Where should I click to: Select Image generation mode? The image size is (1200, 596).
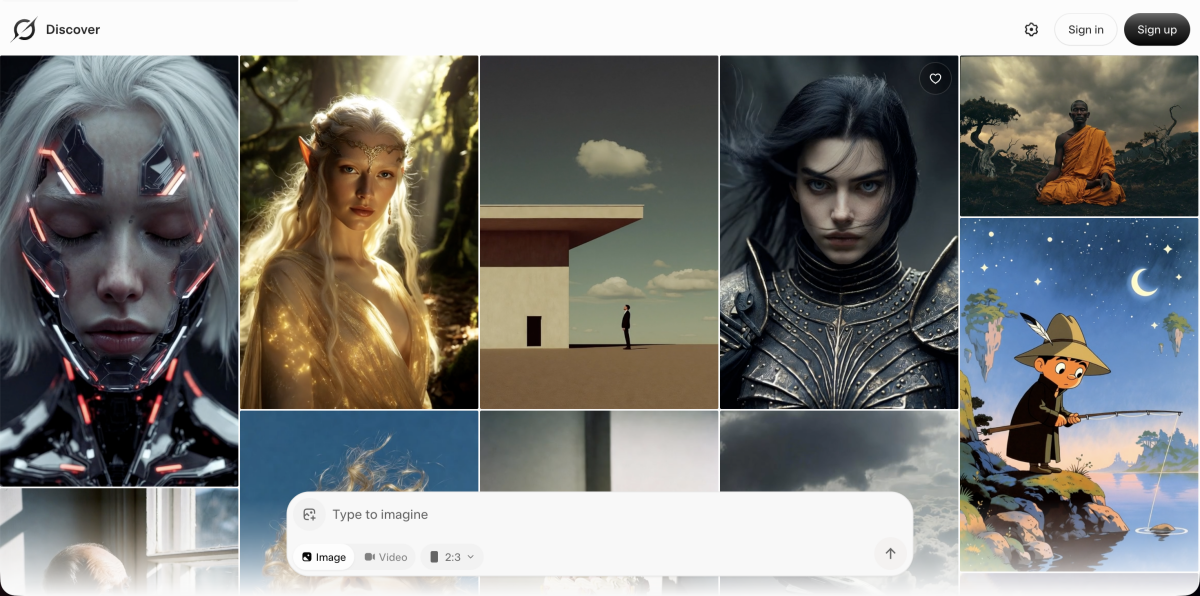325,557
